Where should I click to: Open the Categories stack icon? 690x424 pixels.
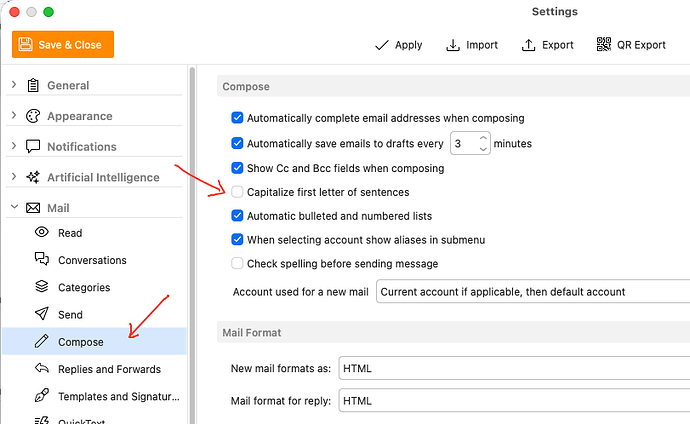(x=42, y=286)
